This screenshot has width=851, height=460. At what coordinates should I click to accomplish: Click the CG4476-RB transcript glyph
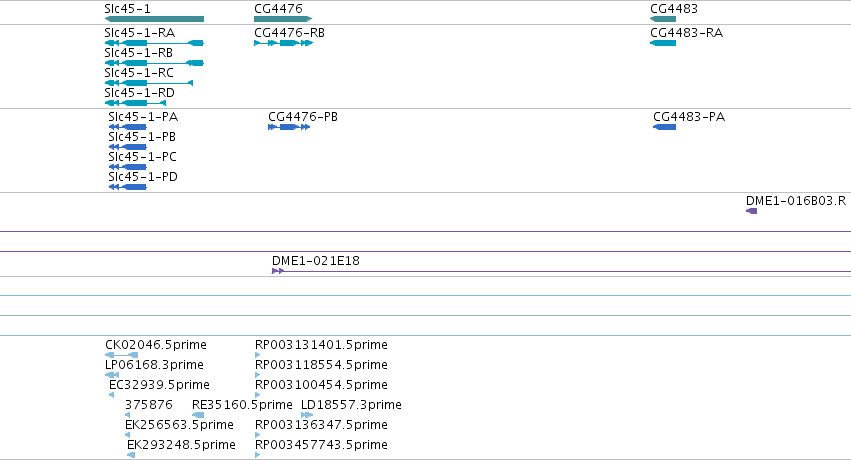click(x=283, y=43)
